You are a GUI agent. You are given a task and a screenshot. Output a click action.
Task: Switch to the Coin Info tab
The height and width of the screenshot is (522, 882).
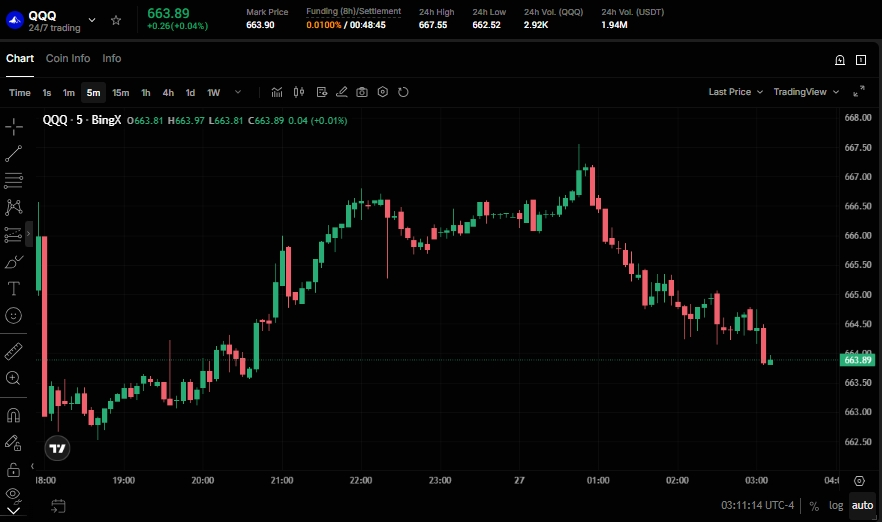pos(68,59)
